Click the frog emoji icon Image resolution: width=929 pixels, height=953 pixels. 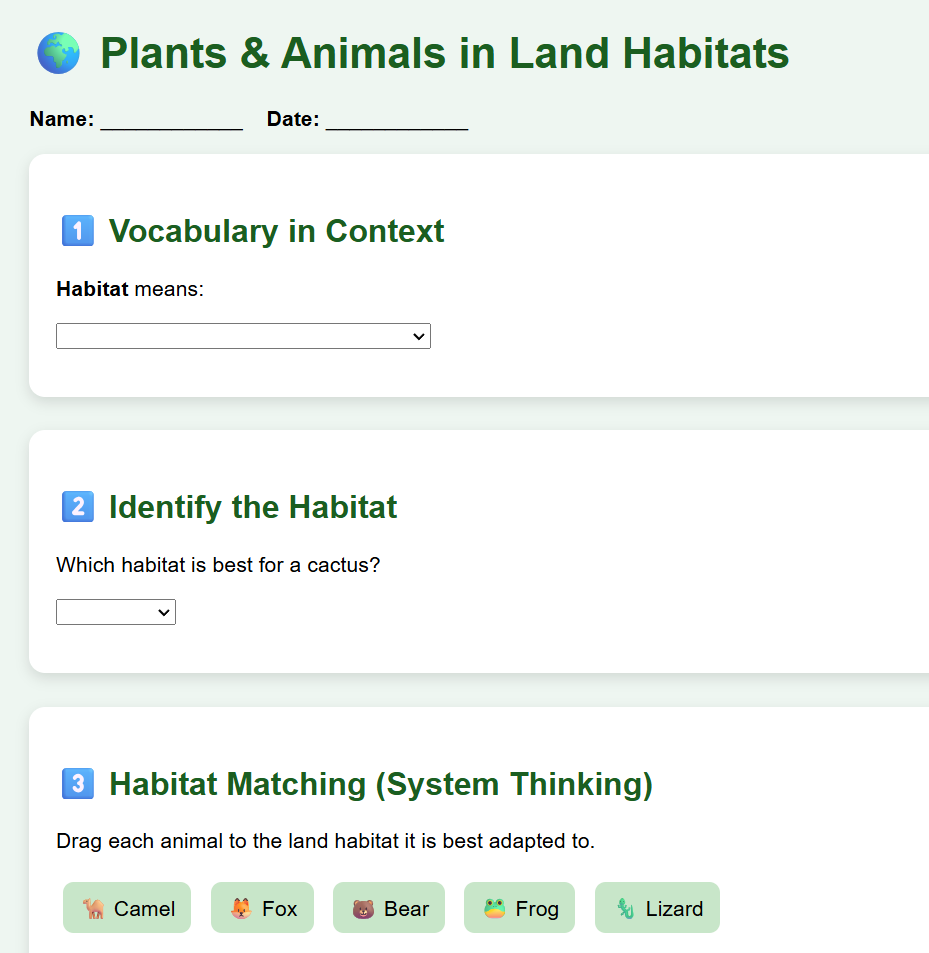494,908
